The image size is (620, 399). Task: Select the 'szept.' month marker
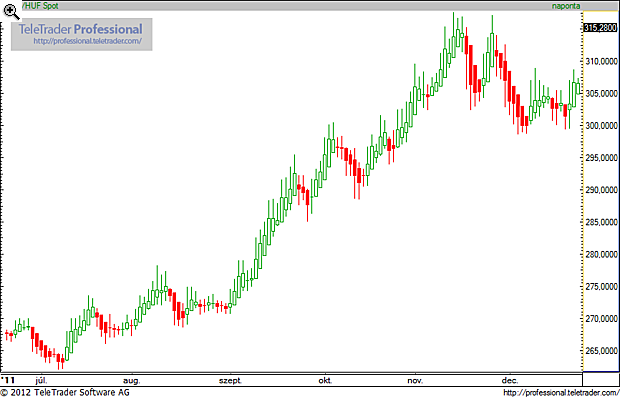tap(231, 380)
